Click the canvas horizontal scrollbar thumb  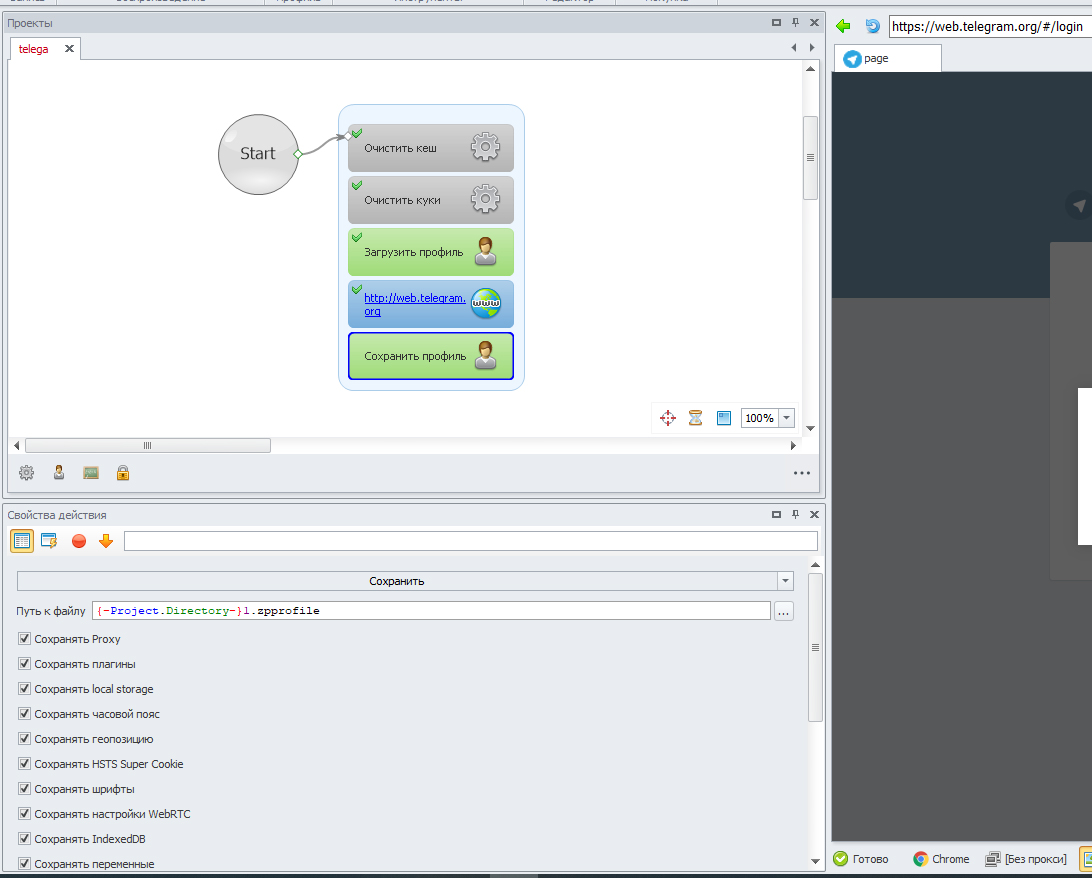(x=148, y=446)
